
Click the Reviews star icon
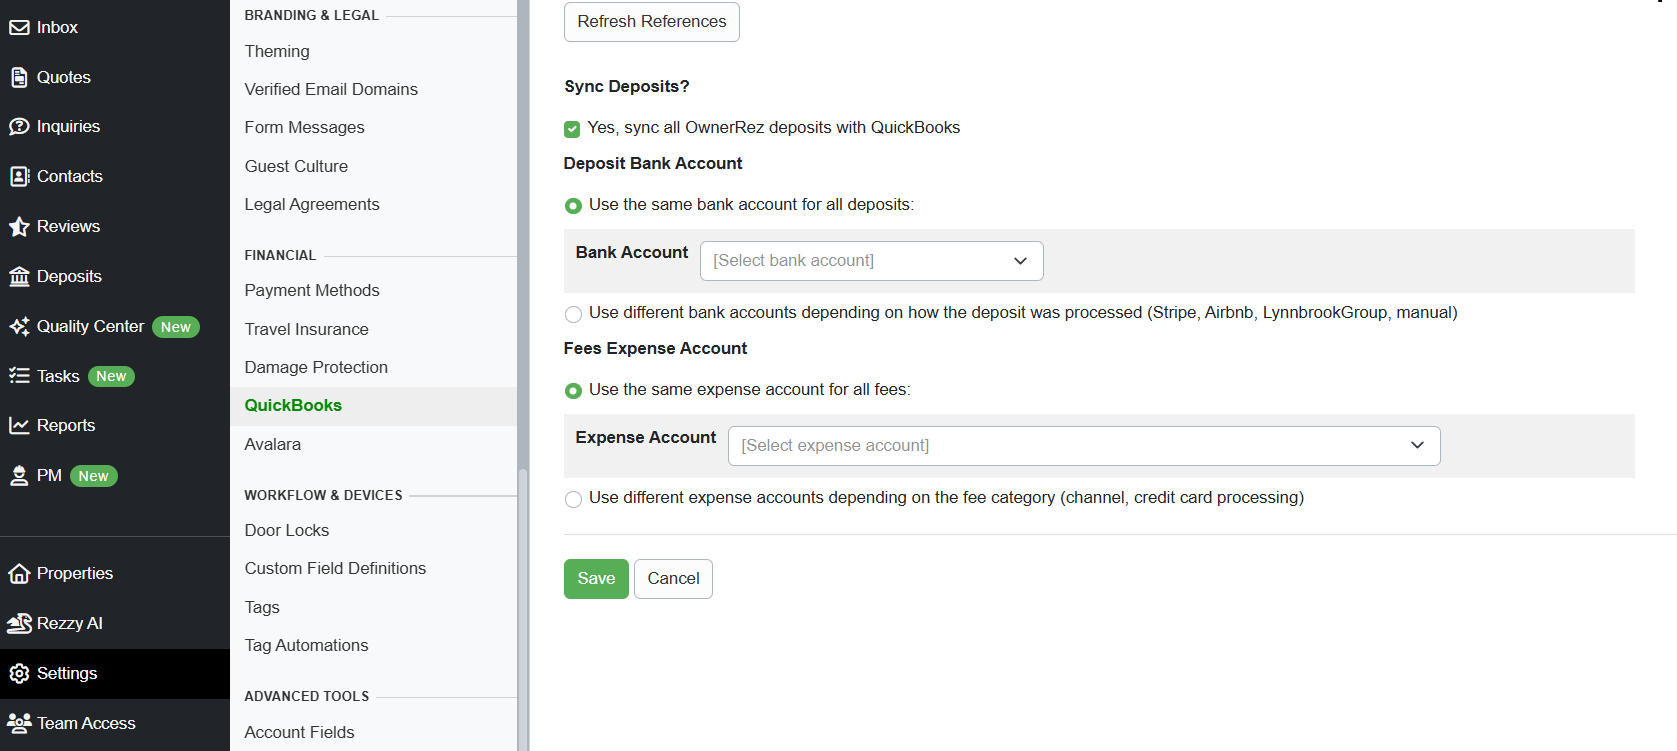[19, 227]
